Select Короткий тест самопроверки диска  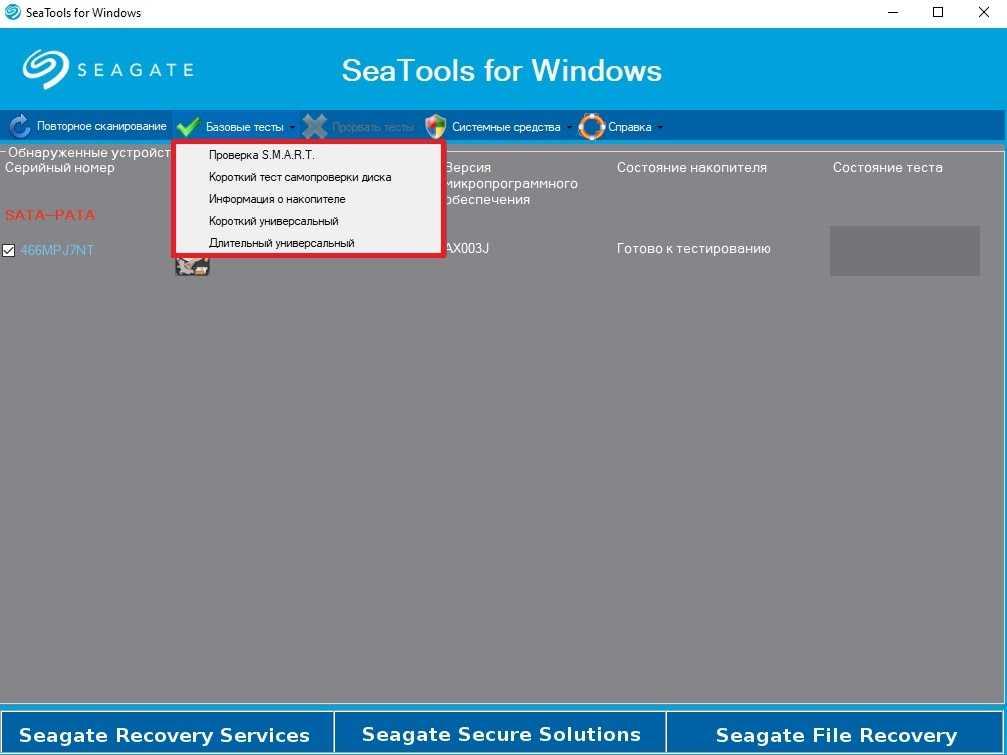tap(308, 177)
